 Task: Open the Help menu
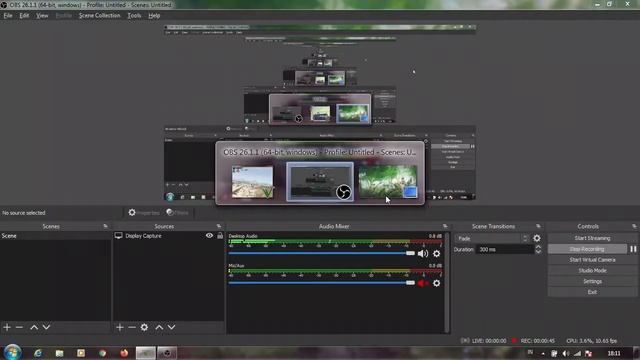(154, 16)
